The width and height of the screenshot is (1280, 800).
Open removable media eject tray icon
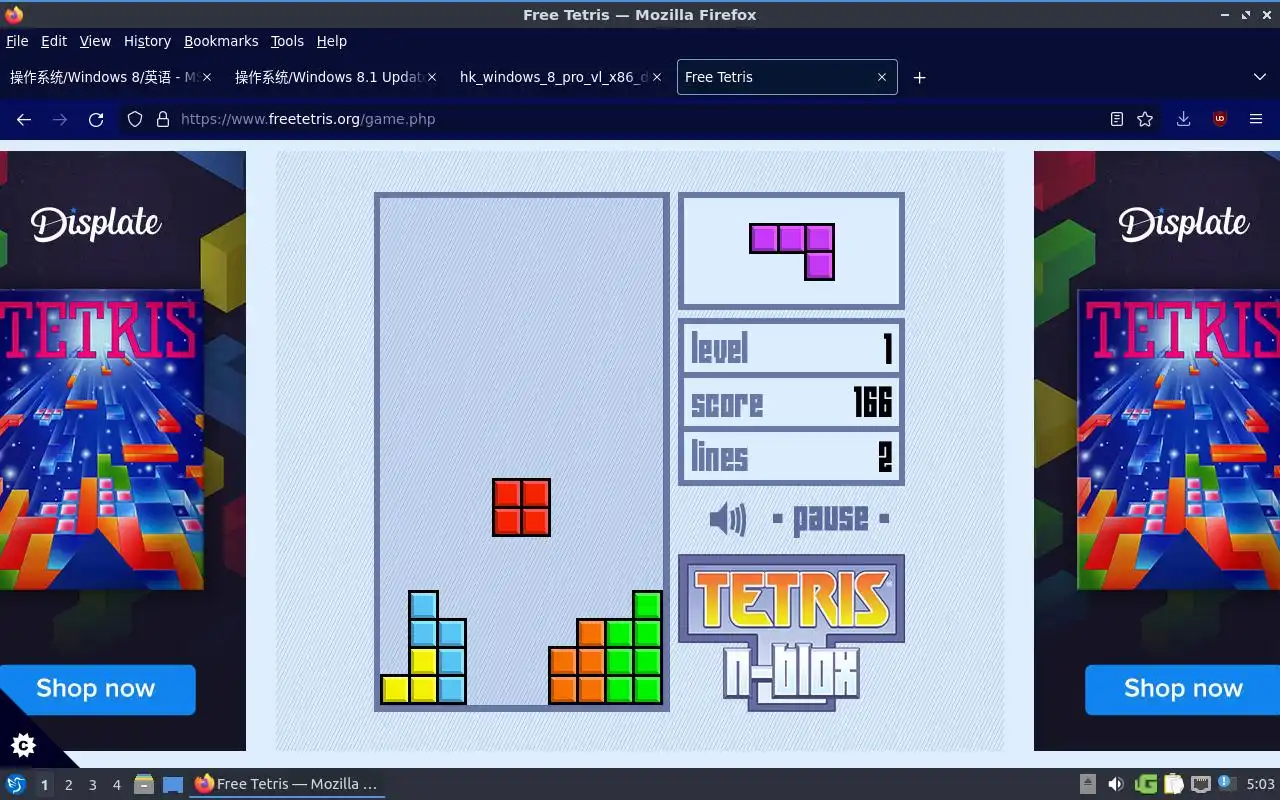click(x=1088, y=784)
